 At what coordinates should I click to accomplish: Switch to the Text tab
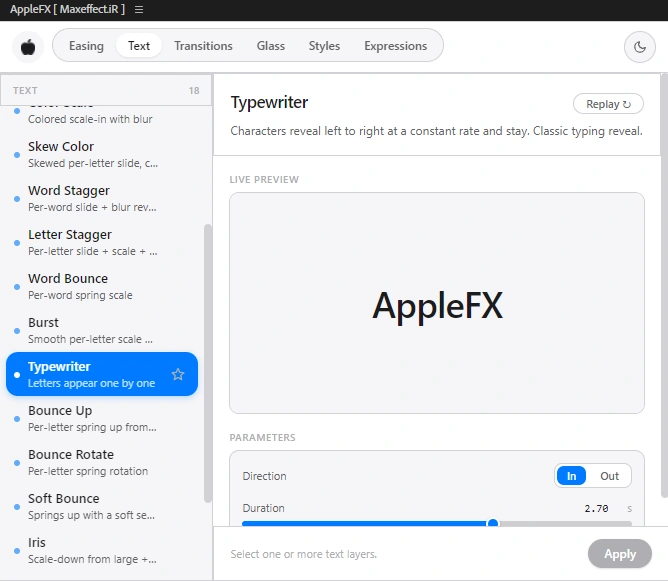[139, 46]
